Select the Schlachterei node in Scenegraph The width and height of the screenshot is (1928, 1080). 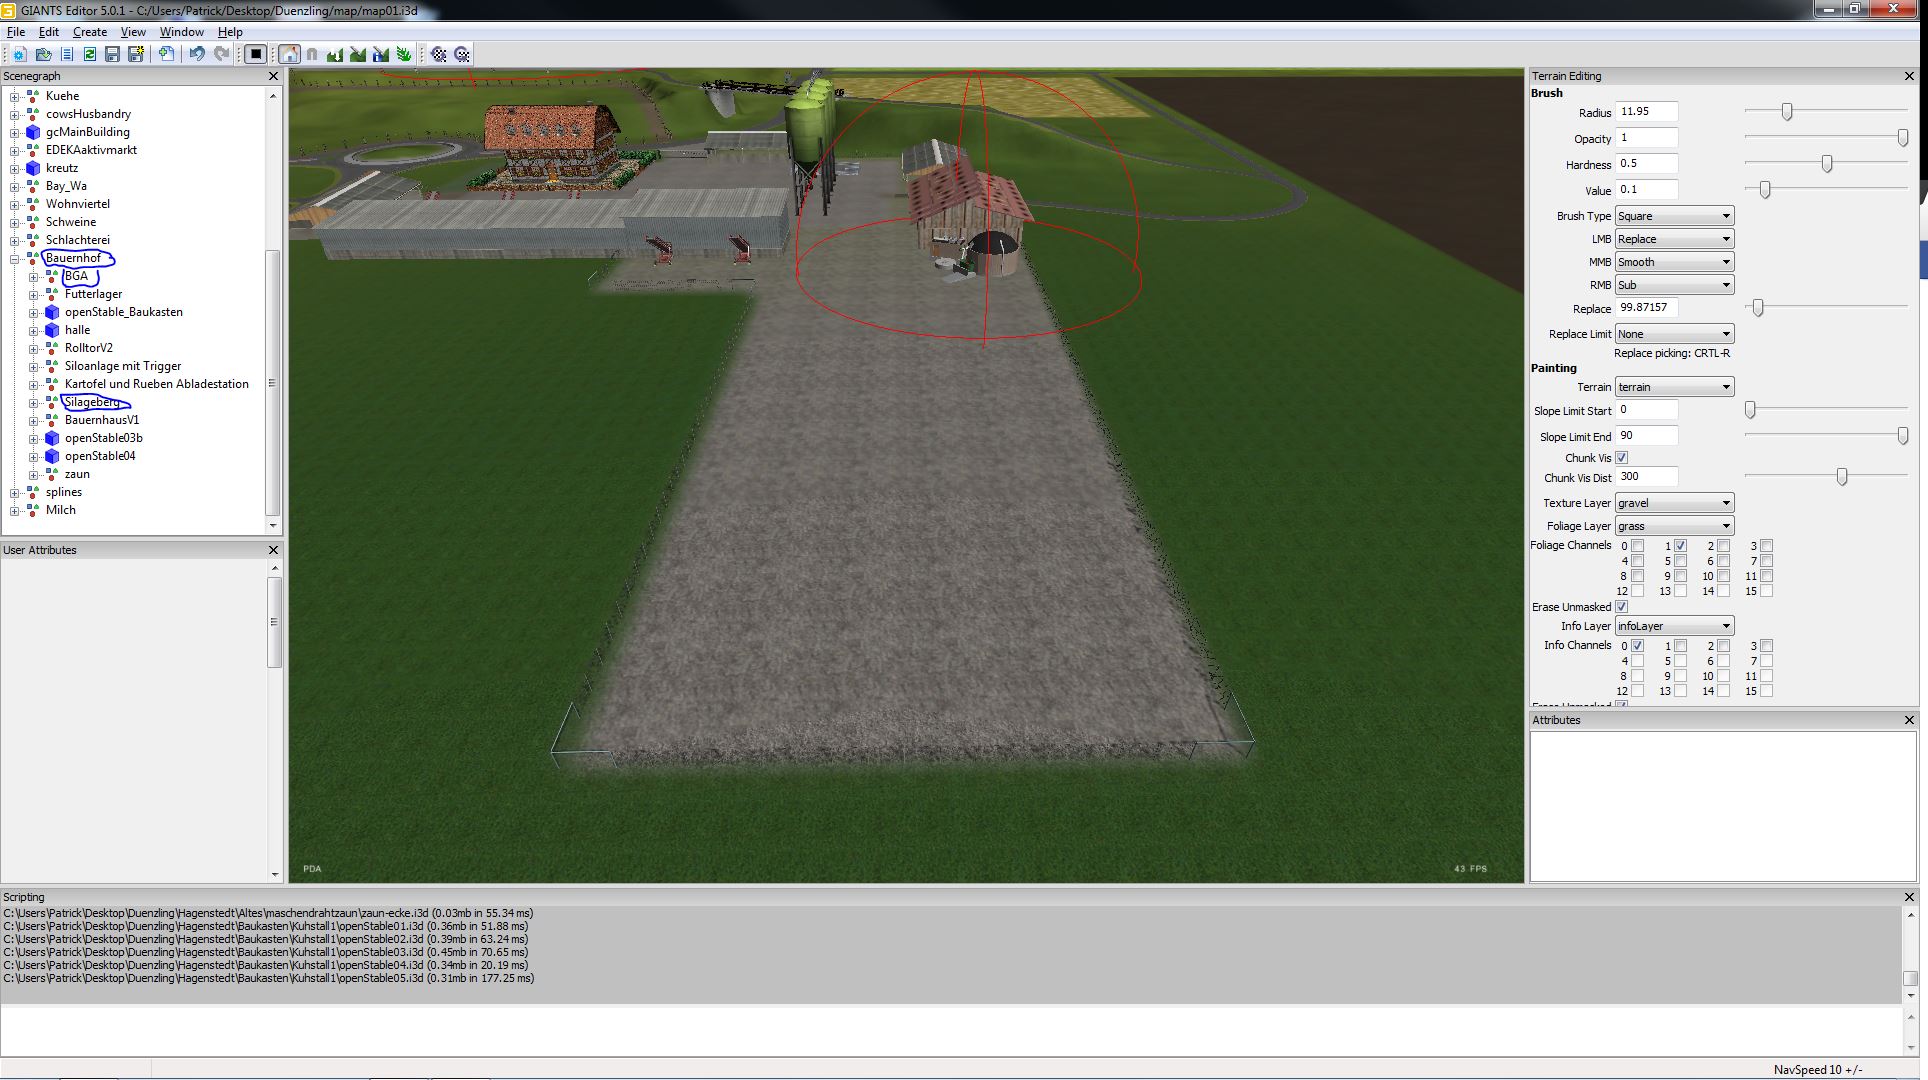coord(78,240)
